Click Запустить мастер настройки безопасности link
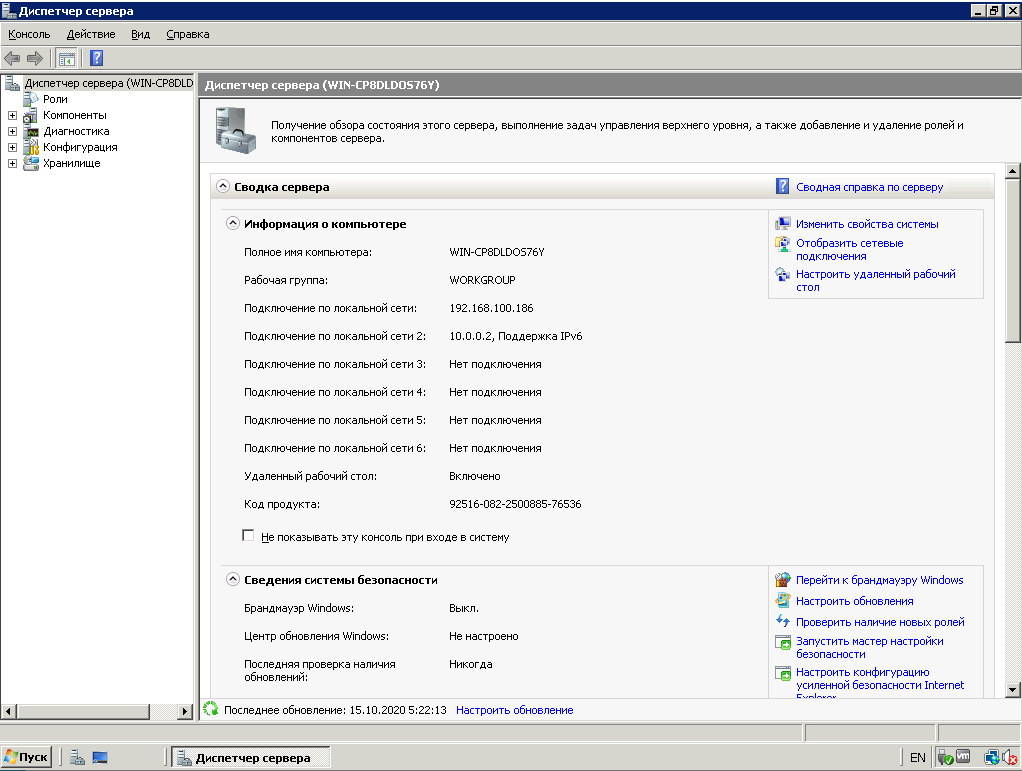The image size is (1022, 771). click(869, 648)
